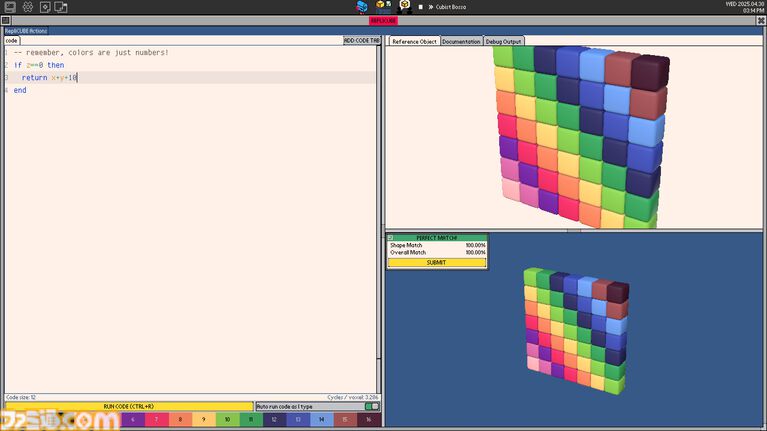Click the 'end' keyword on line 4
767x431 pixels.
click(20, 91)
